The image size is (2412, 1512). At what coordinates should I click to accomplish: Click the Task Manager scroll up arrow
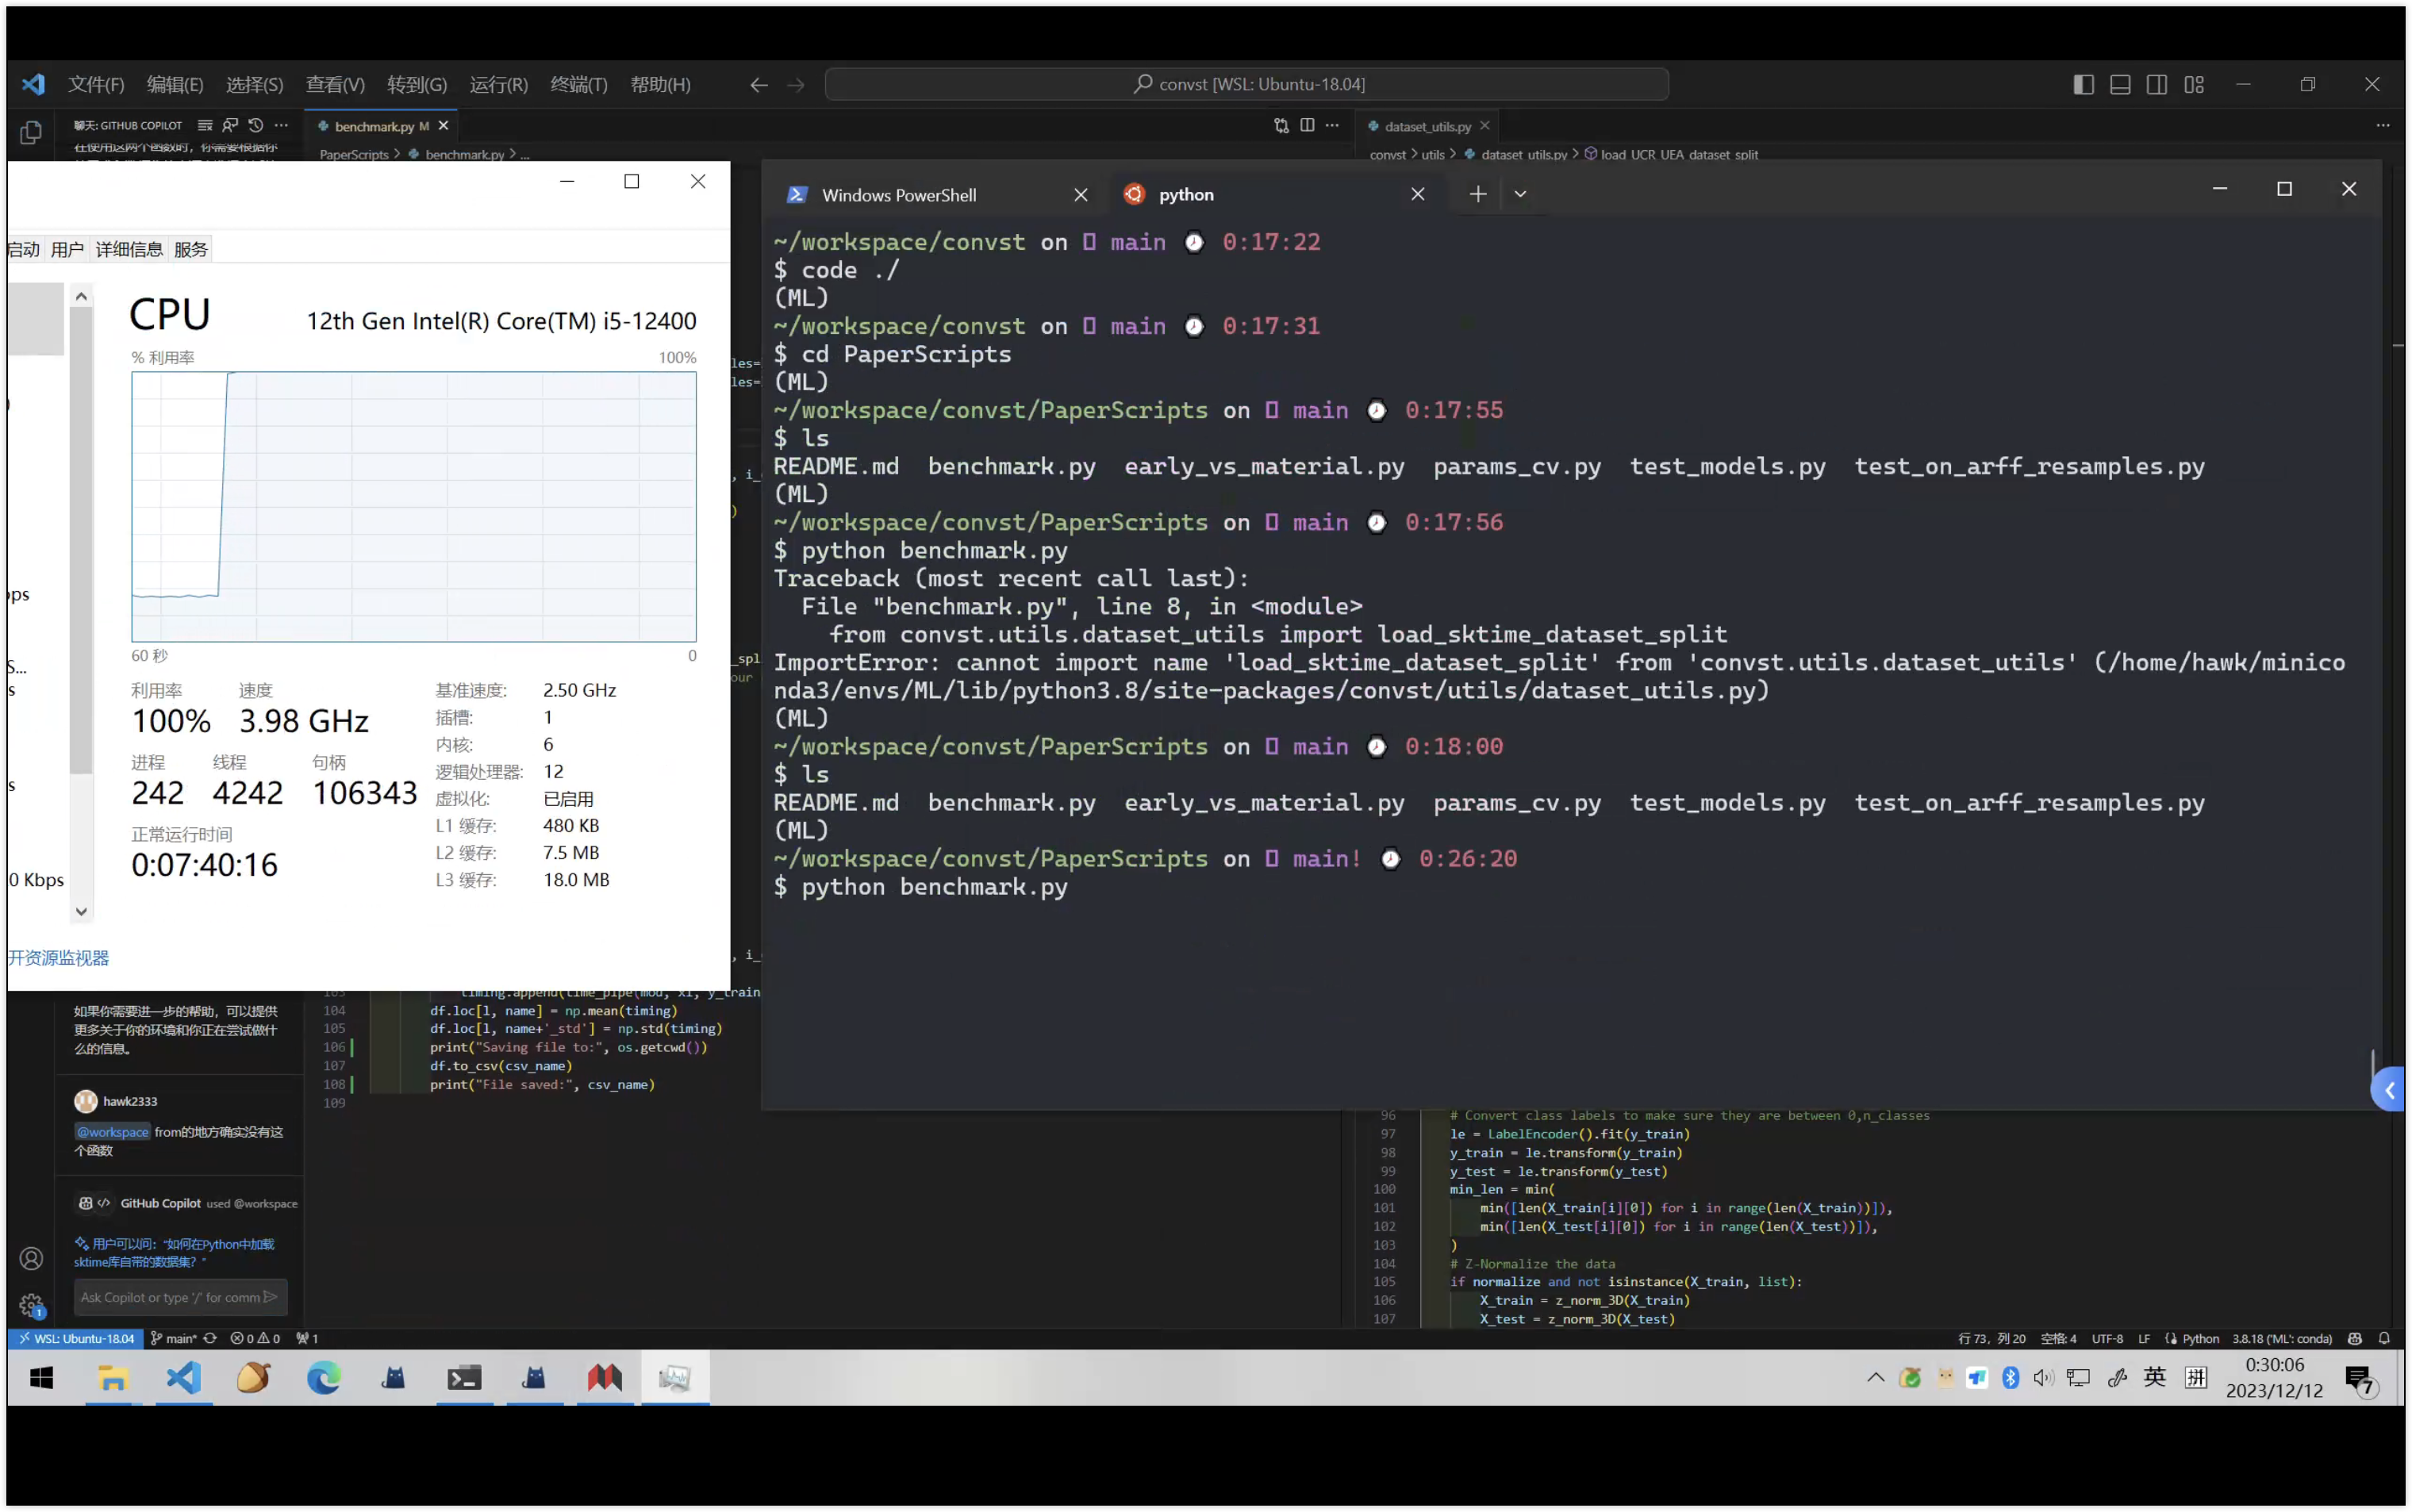click(81, 296)
